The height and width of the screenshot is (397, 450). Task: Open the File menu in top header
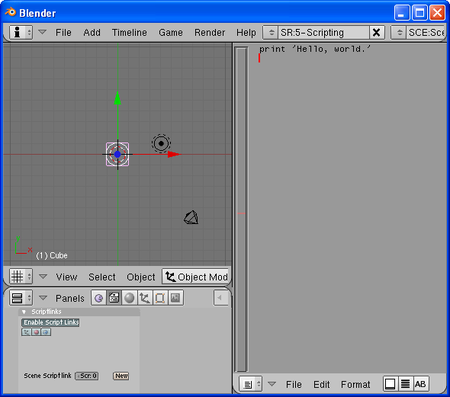(63, 32)
